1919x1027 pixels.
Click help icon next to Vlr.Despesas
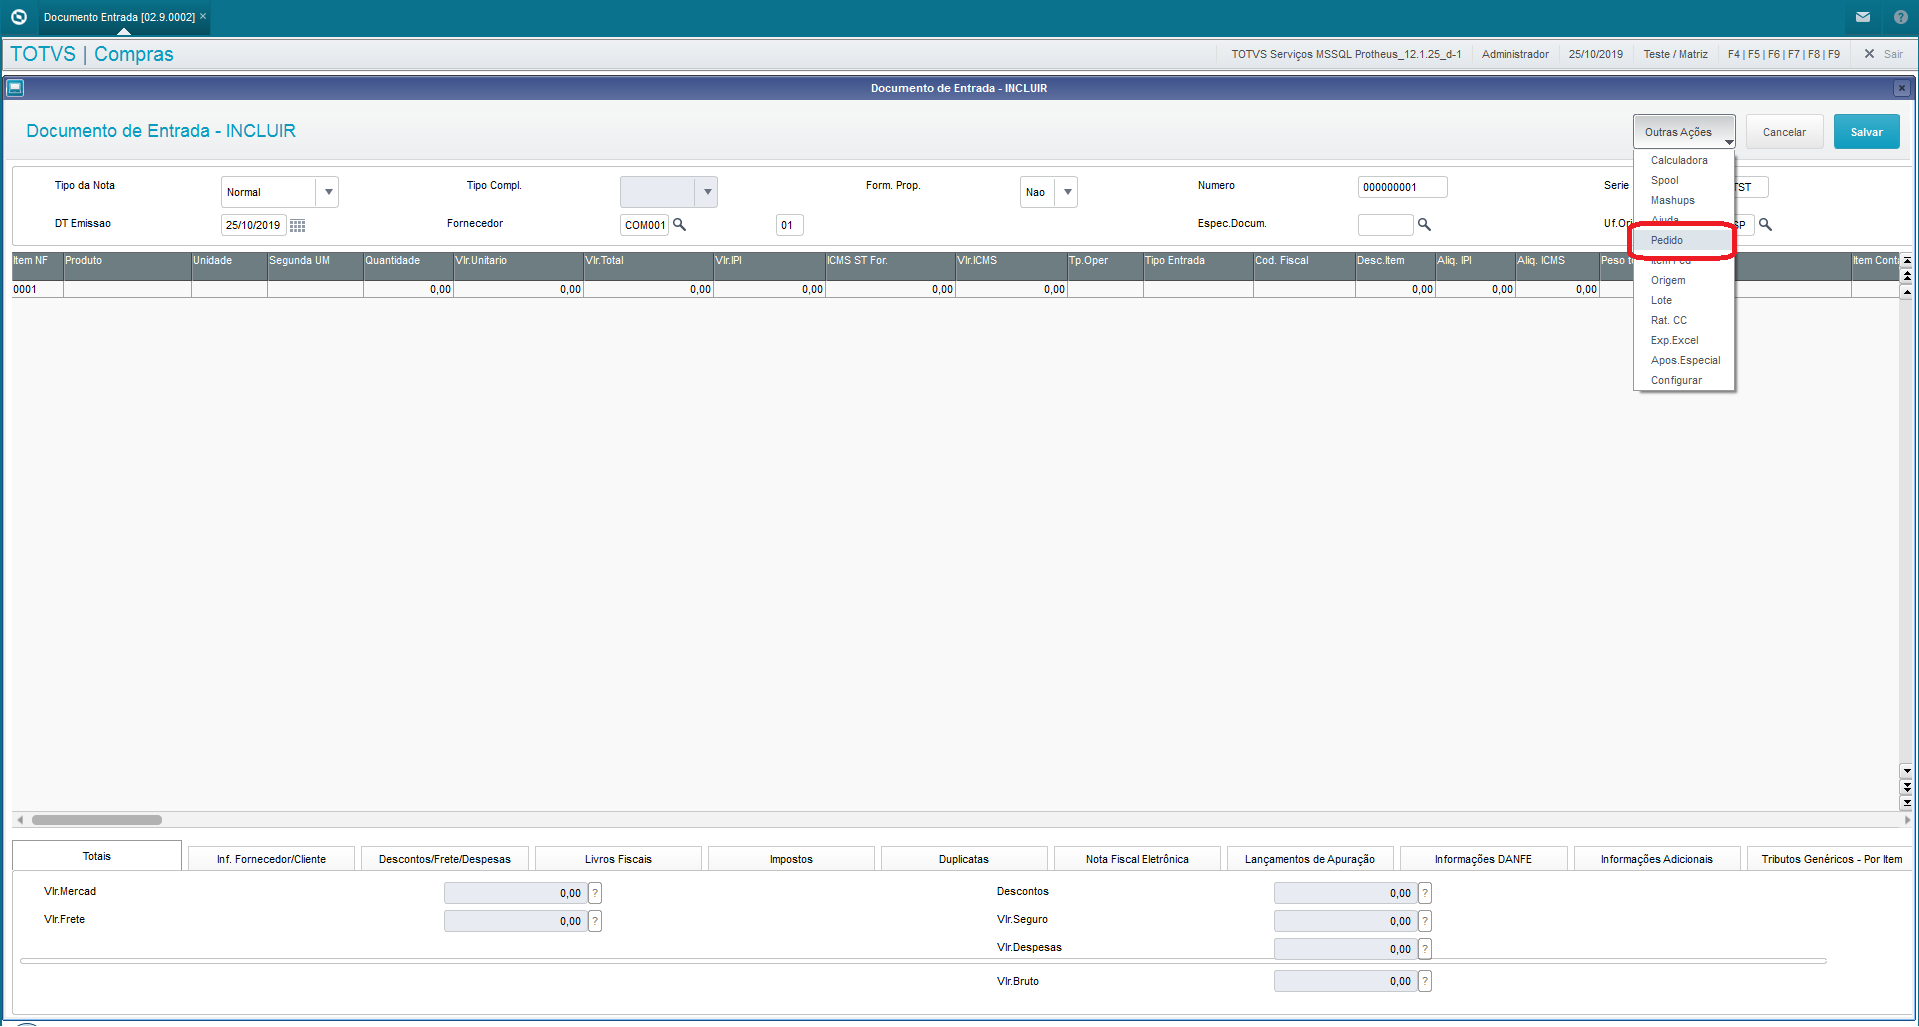pyautogui.click(x=1425, y=949)
